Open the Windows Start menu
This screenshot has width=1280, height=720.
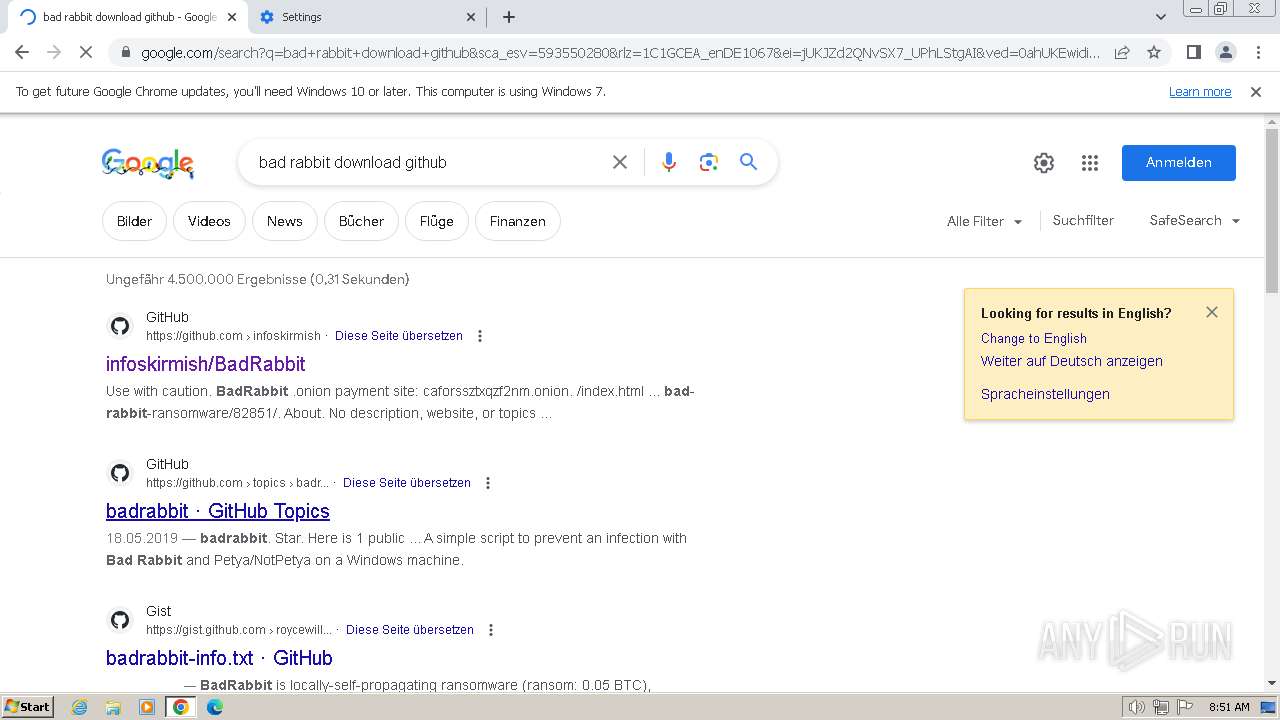point(28,707)
